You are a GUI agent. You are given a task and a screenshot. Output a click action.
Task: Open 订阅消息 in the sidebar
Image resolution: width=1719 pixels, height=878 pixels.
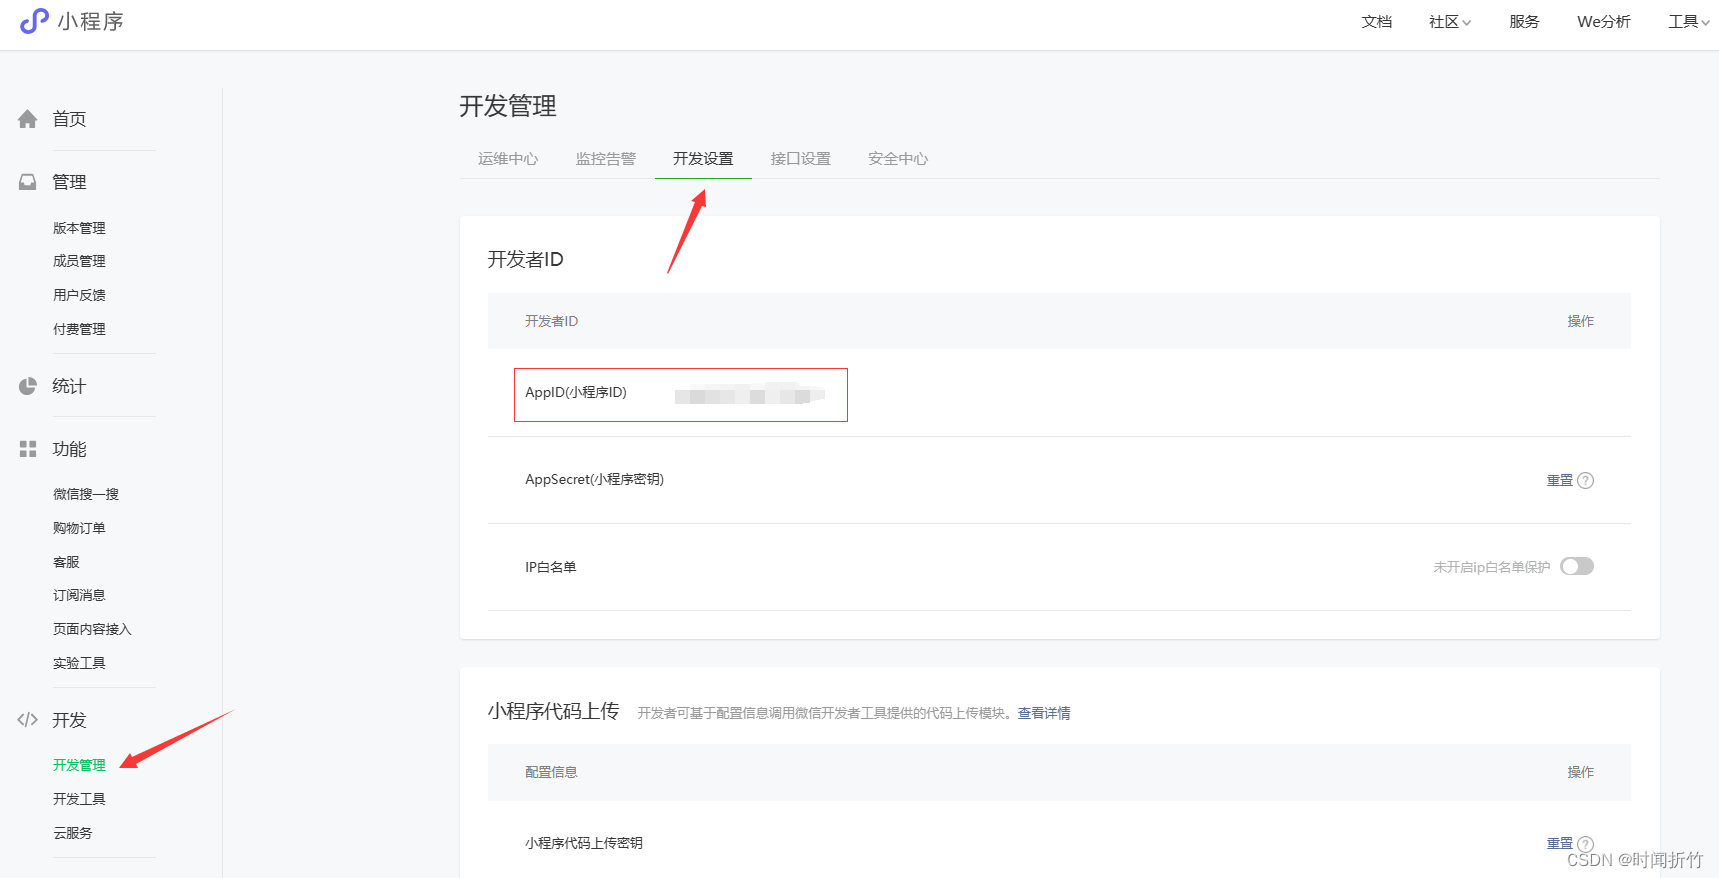tap(79, 595)
